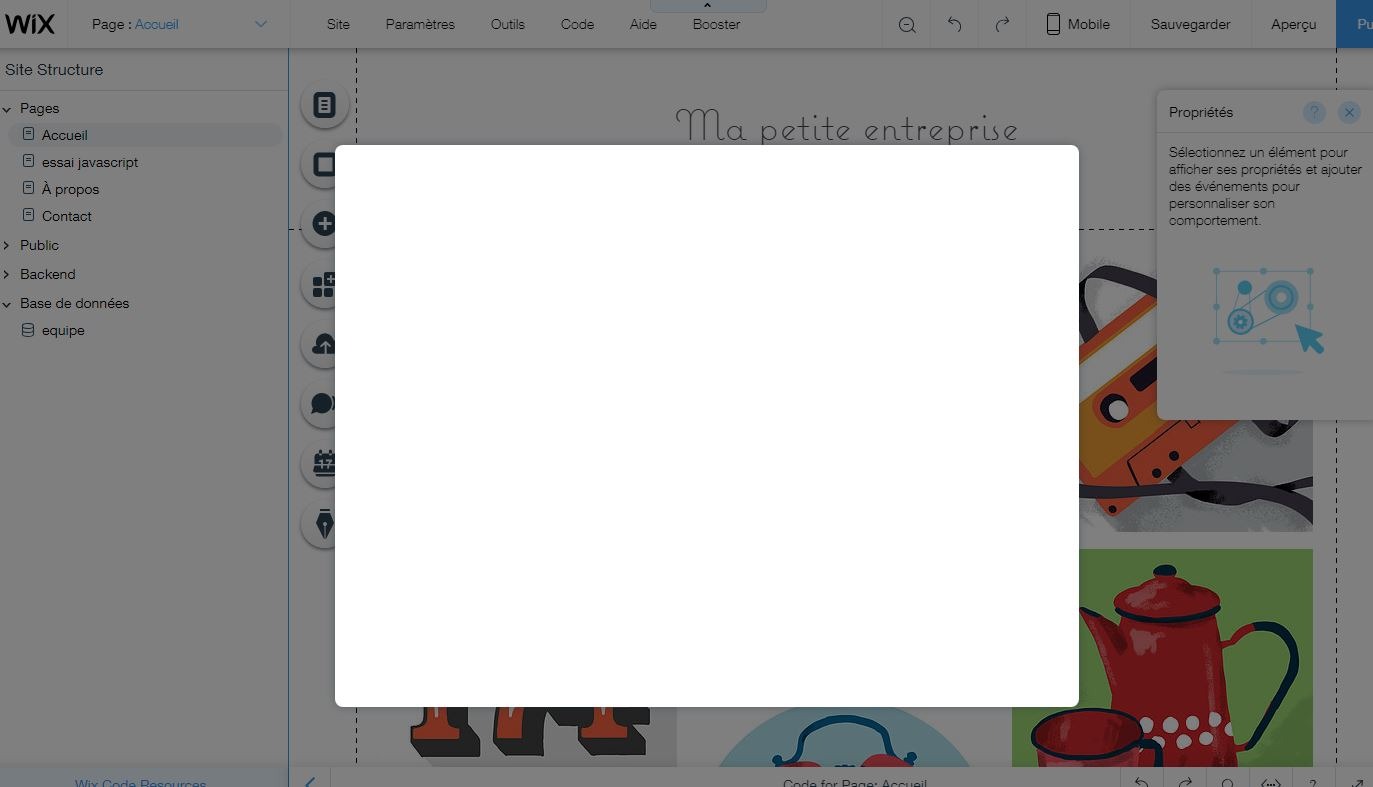The image size is (1373, 787).
Task: Open the Outils menu
Action: (508, 24)
